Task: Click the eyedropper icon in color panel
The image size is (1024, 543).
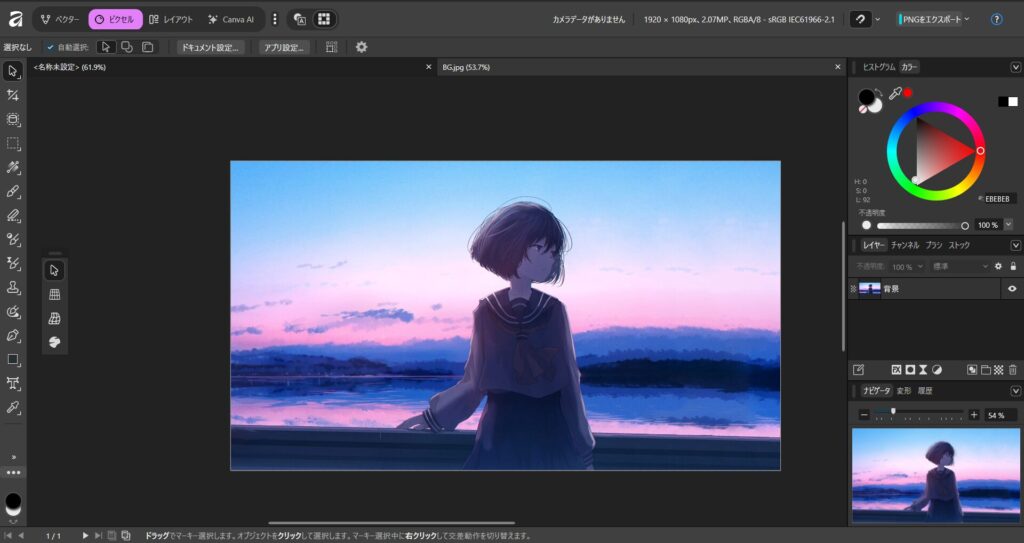Action: [x=895, y=93]
